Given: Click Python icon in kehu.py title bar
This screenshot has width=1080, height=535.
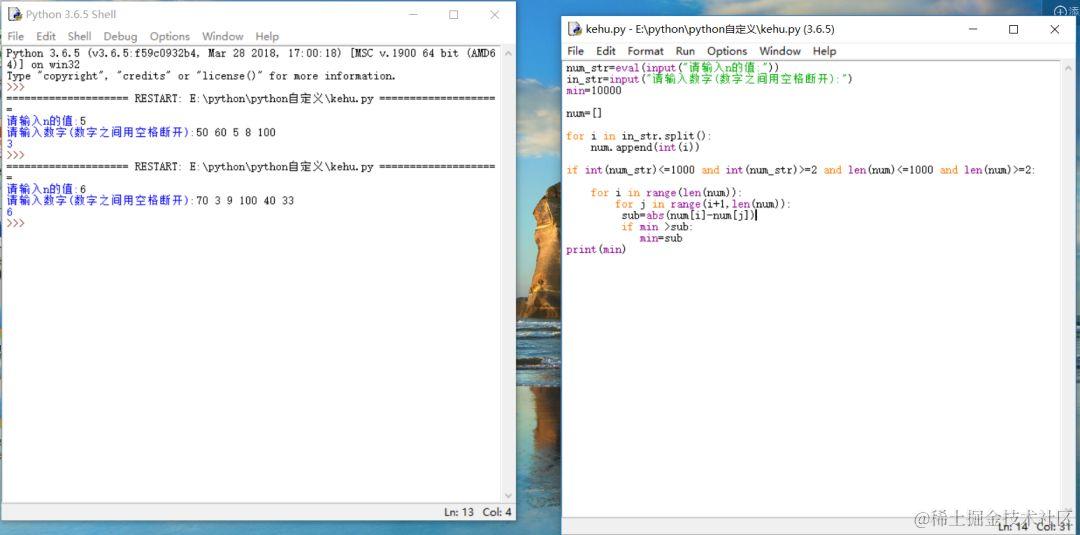Looking at the screenshot, I should point(574,29).
